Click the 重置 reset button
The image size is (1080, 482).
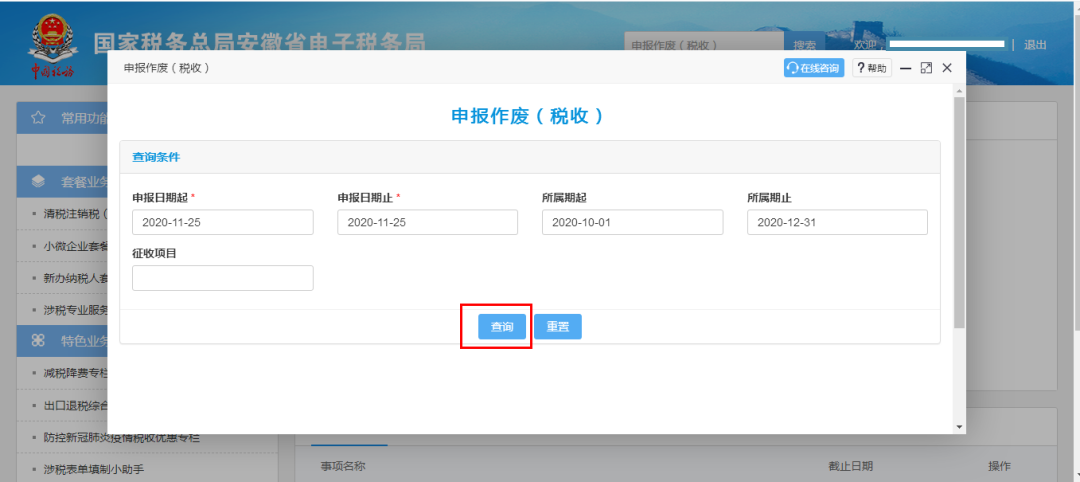[x=558, y=327]
